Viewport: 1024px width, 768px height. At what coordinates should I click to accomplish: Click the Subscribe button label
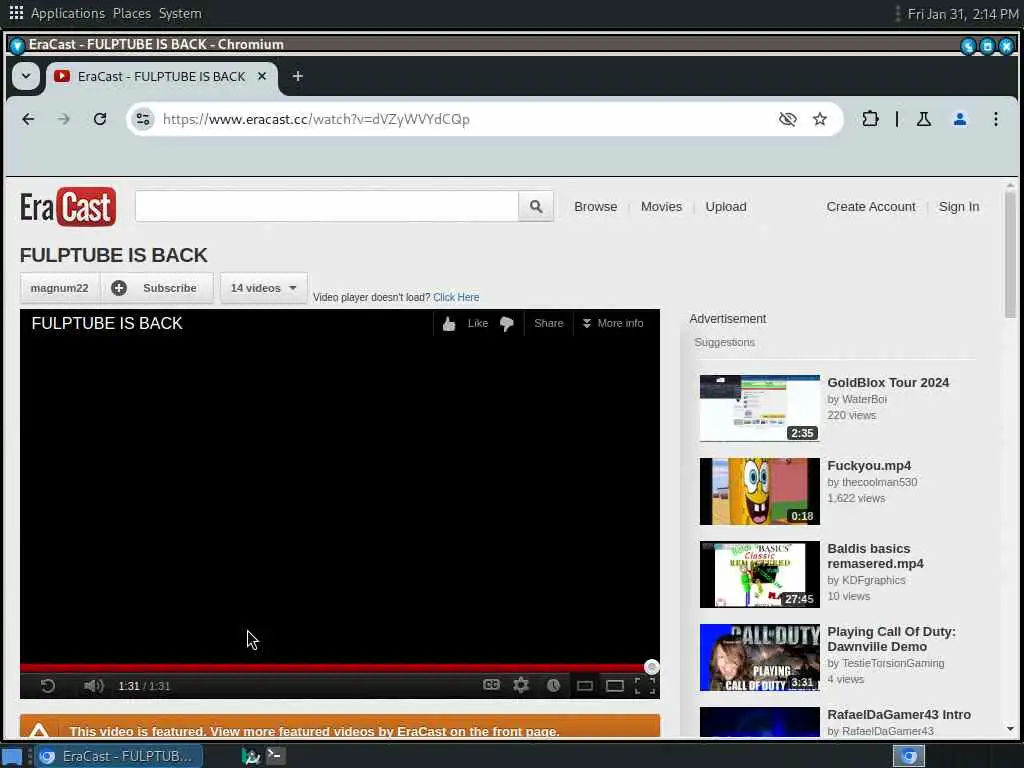pyautogui.click(x=170, y=288)
